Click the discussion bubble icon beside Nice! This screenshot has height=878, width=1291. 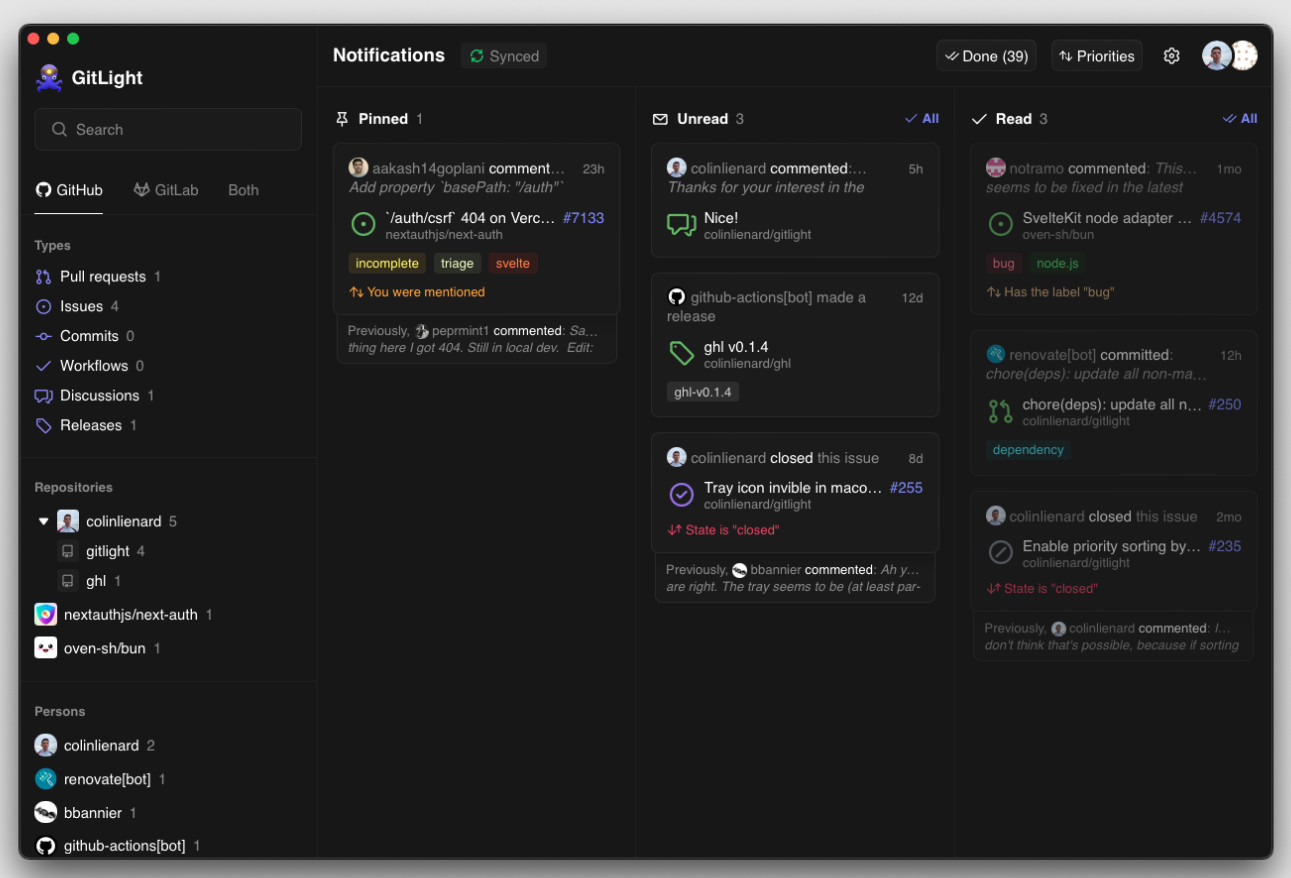[681, 224]
